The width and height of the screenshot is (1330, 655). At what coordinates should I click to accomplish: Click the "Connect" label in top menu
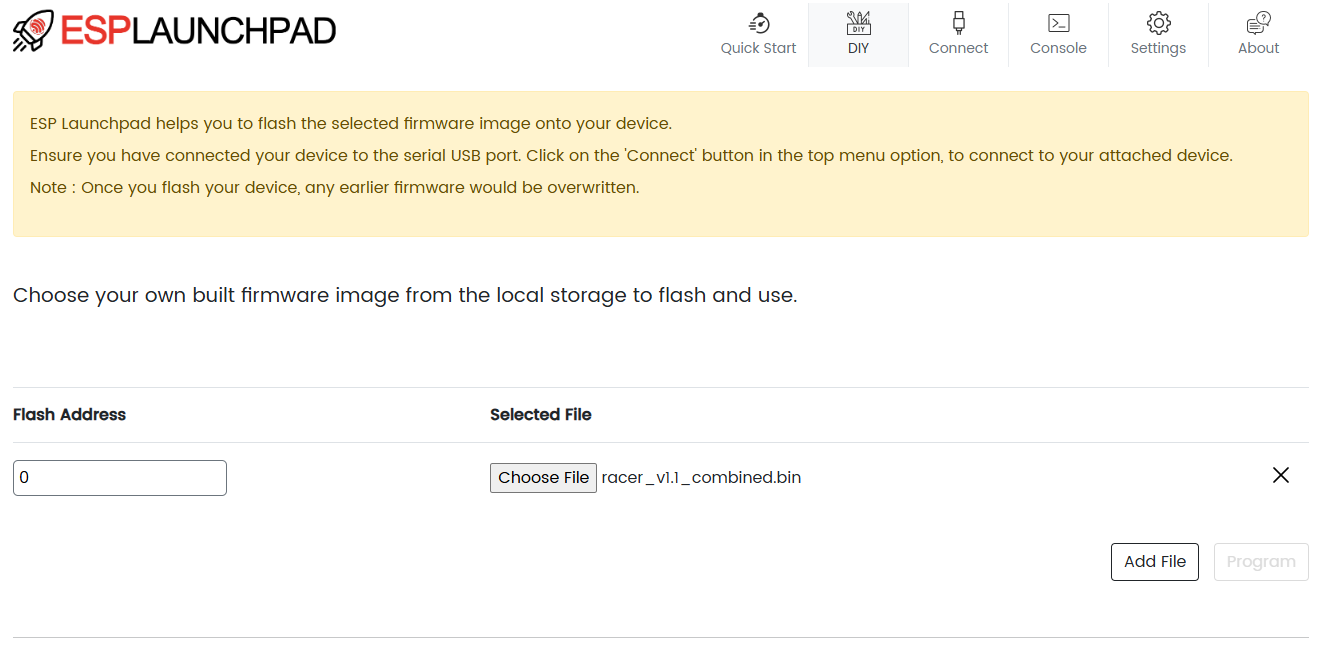[x=958, y=48]
